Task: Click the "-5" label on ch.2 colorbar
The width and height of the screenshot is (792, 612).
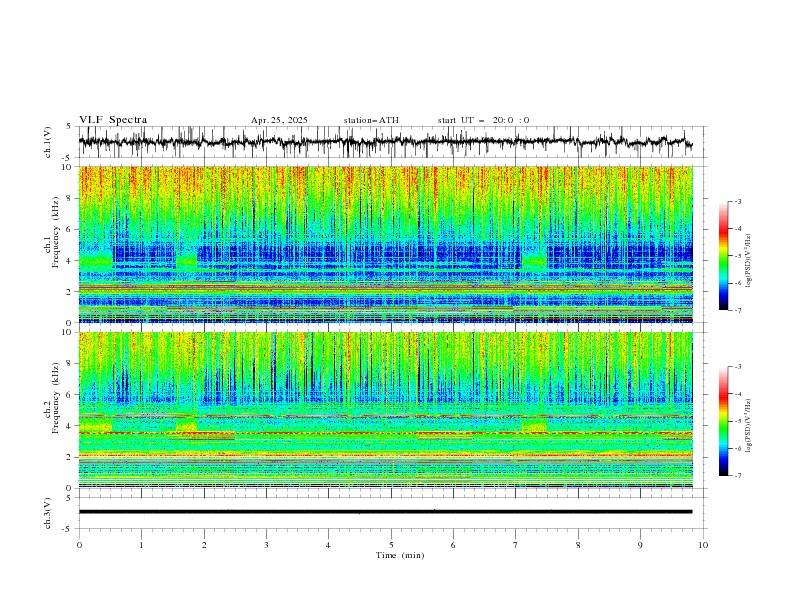Action: [737, 421]
